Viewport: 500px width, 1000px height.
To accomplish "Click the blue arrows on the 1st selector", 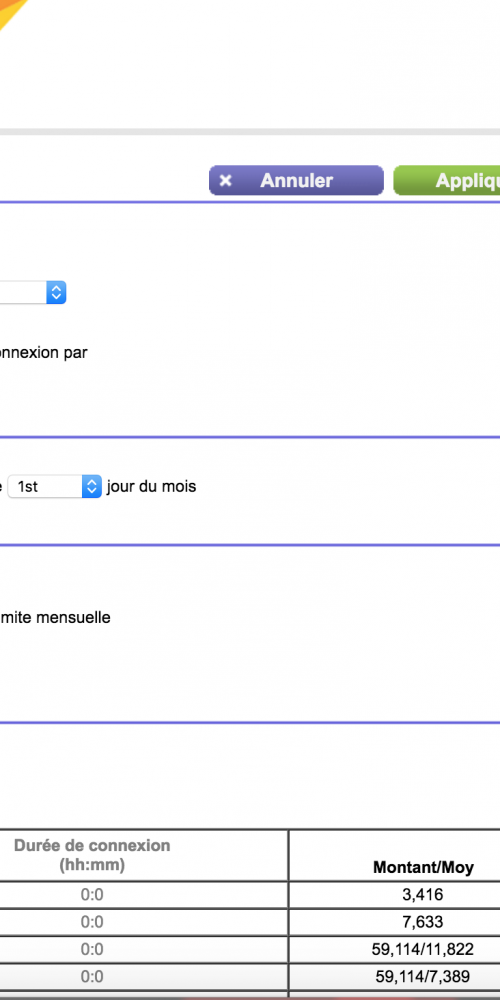I will point(92,487).
